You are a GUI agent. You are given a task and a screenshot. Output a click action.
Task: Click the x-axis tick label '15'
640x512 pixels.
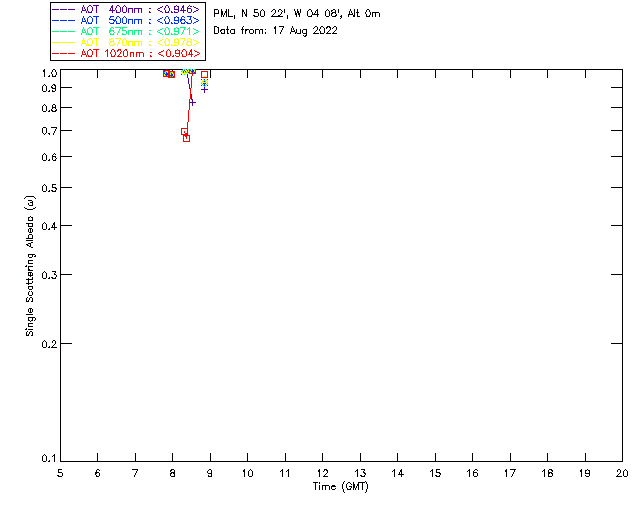435,473
